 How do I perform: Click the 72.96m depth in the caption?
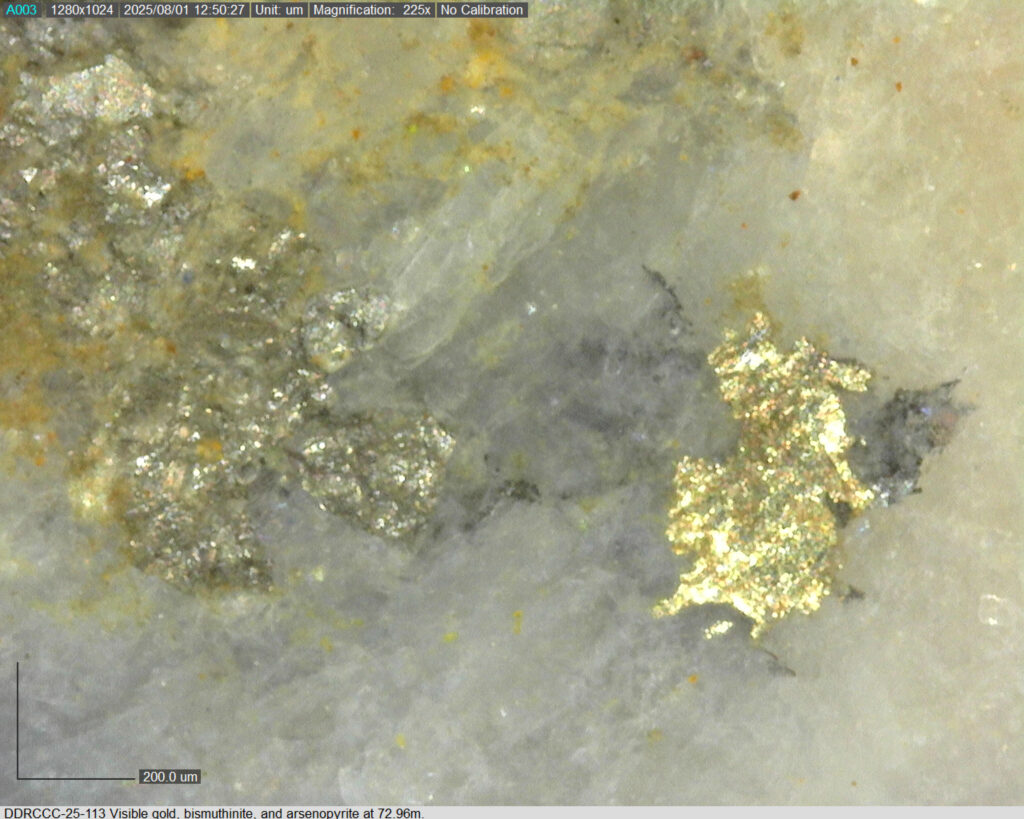tap(398, 812)
